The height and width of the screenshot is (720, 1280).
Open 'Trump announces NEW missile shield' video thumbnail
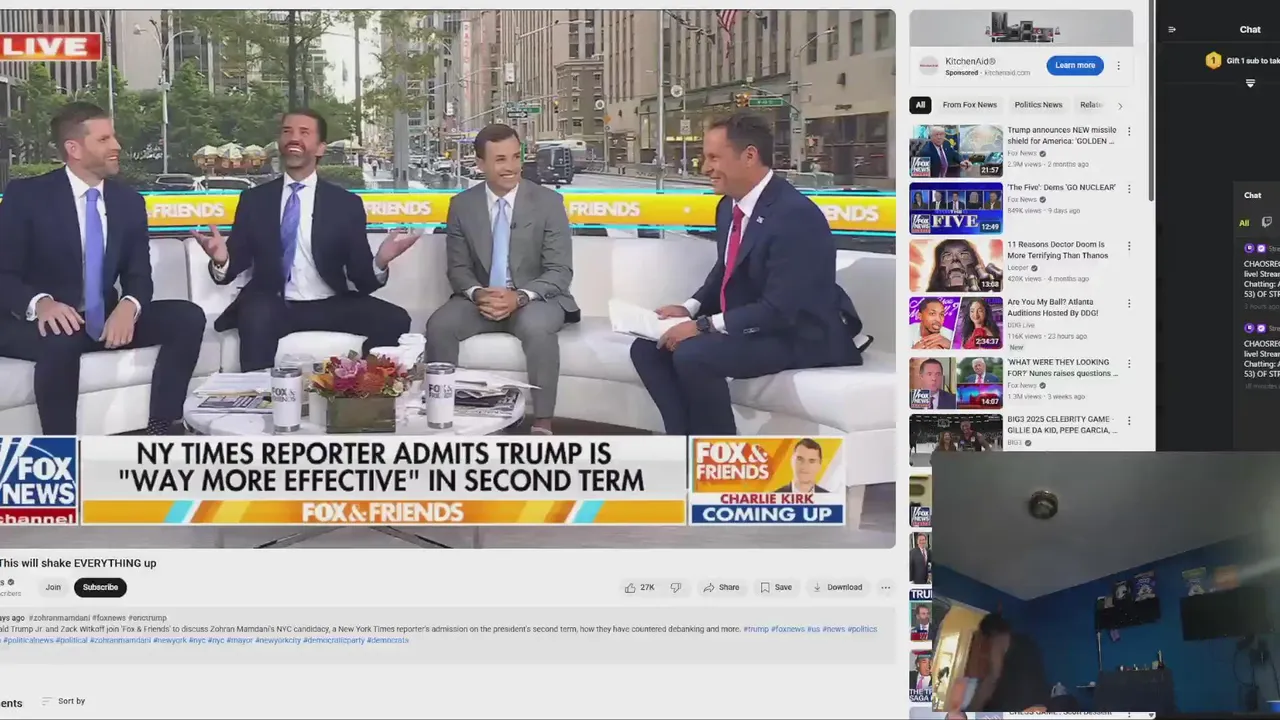pos(956,151)
